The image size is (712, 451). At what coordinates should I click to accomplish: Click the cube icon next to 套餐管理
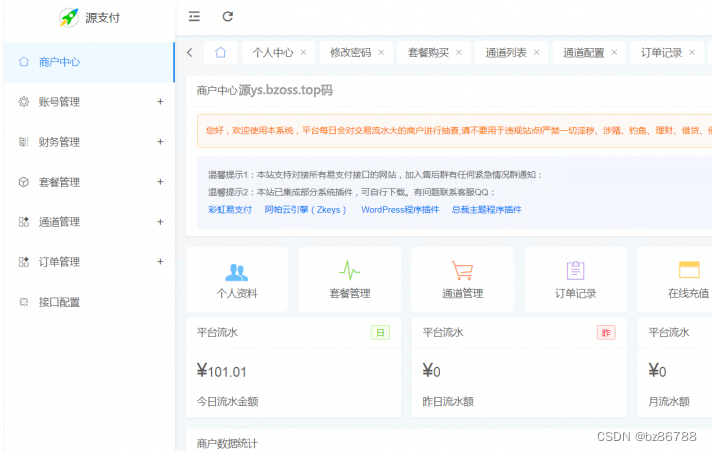pyautogui.click(x=24, y=182)
